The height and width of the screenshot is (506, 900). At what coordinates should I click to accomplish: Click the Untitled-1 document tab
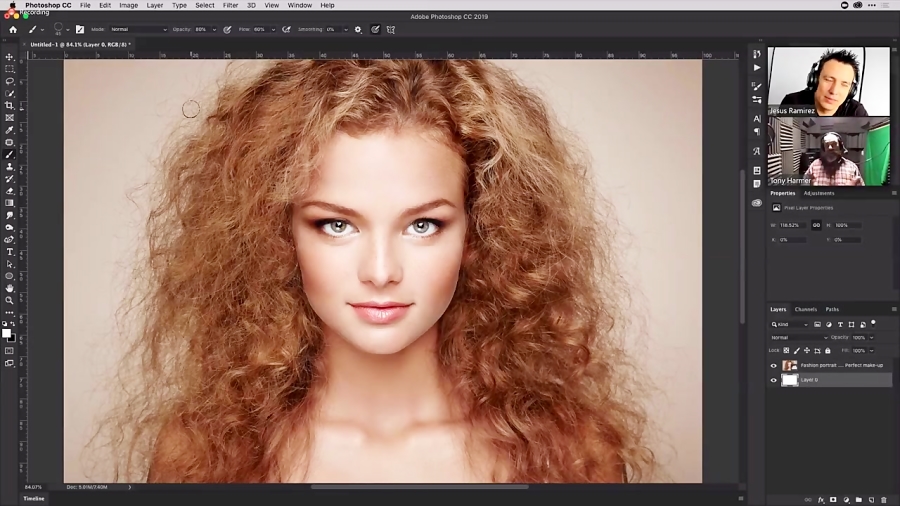pyautogui.click(x=80, y=44)
